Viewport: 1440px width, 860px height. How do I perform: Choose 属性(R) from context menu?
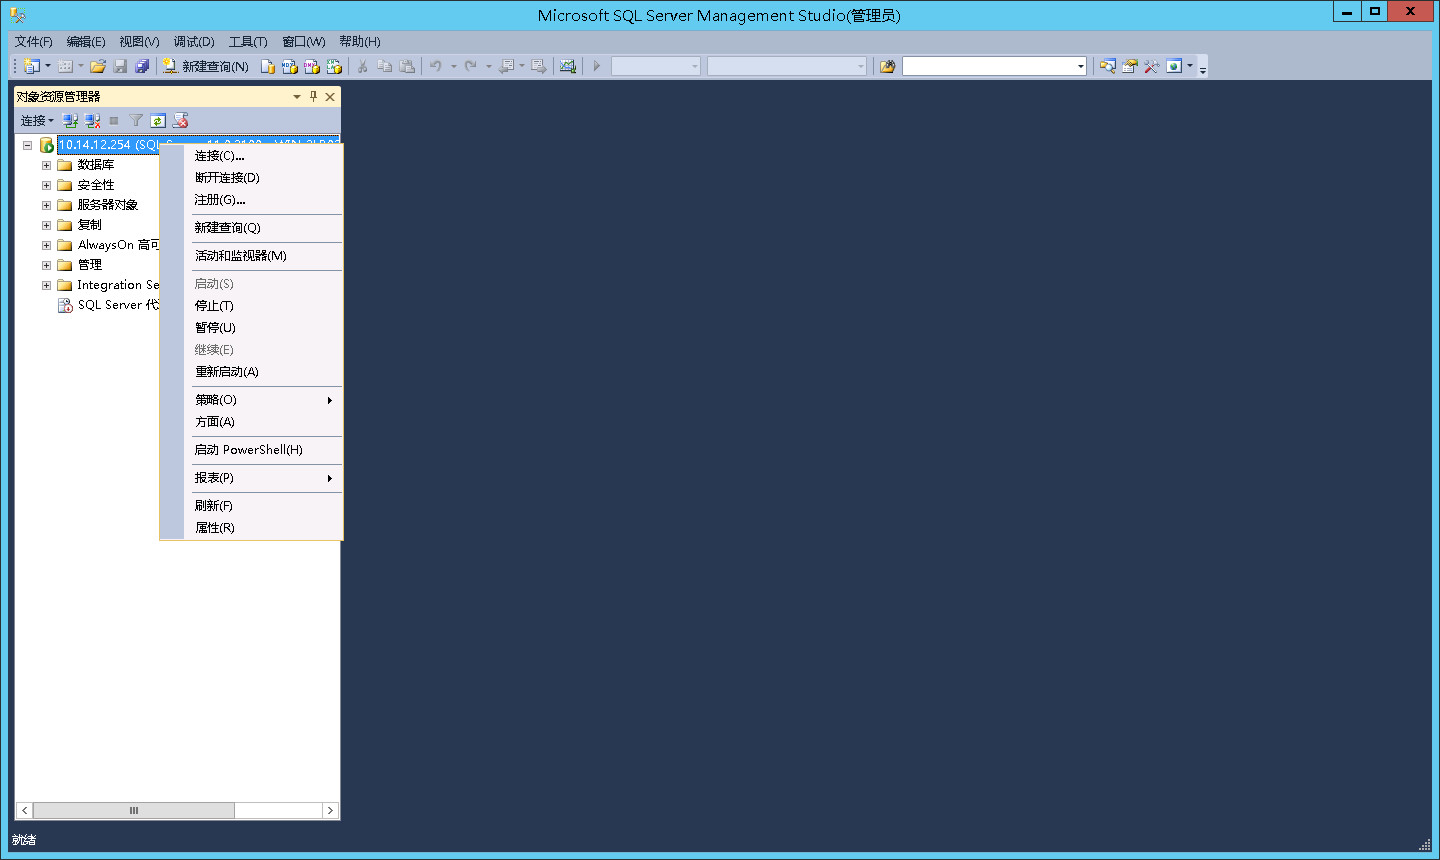[x=251, y=528]
